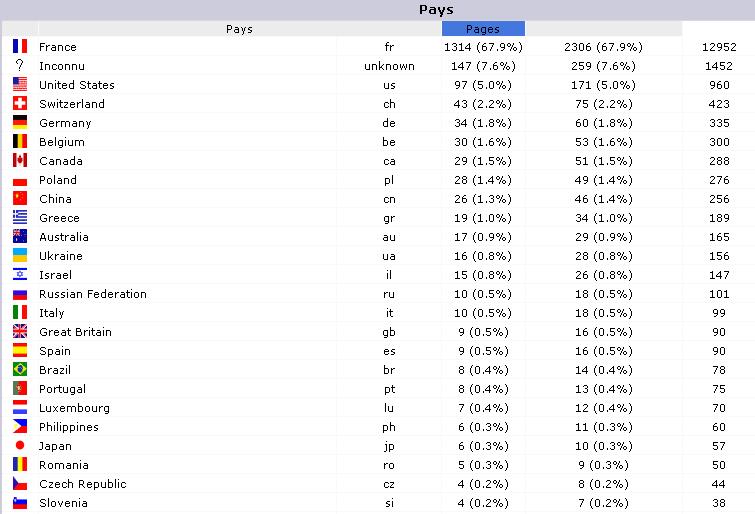Click the 12952 value for France
Screen dimensions: 755x514
pos(719,47)
